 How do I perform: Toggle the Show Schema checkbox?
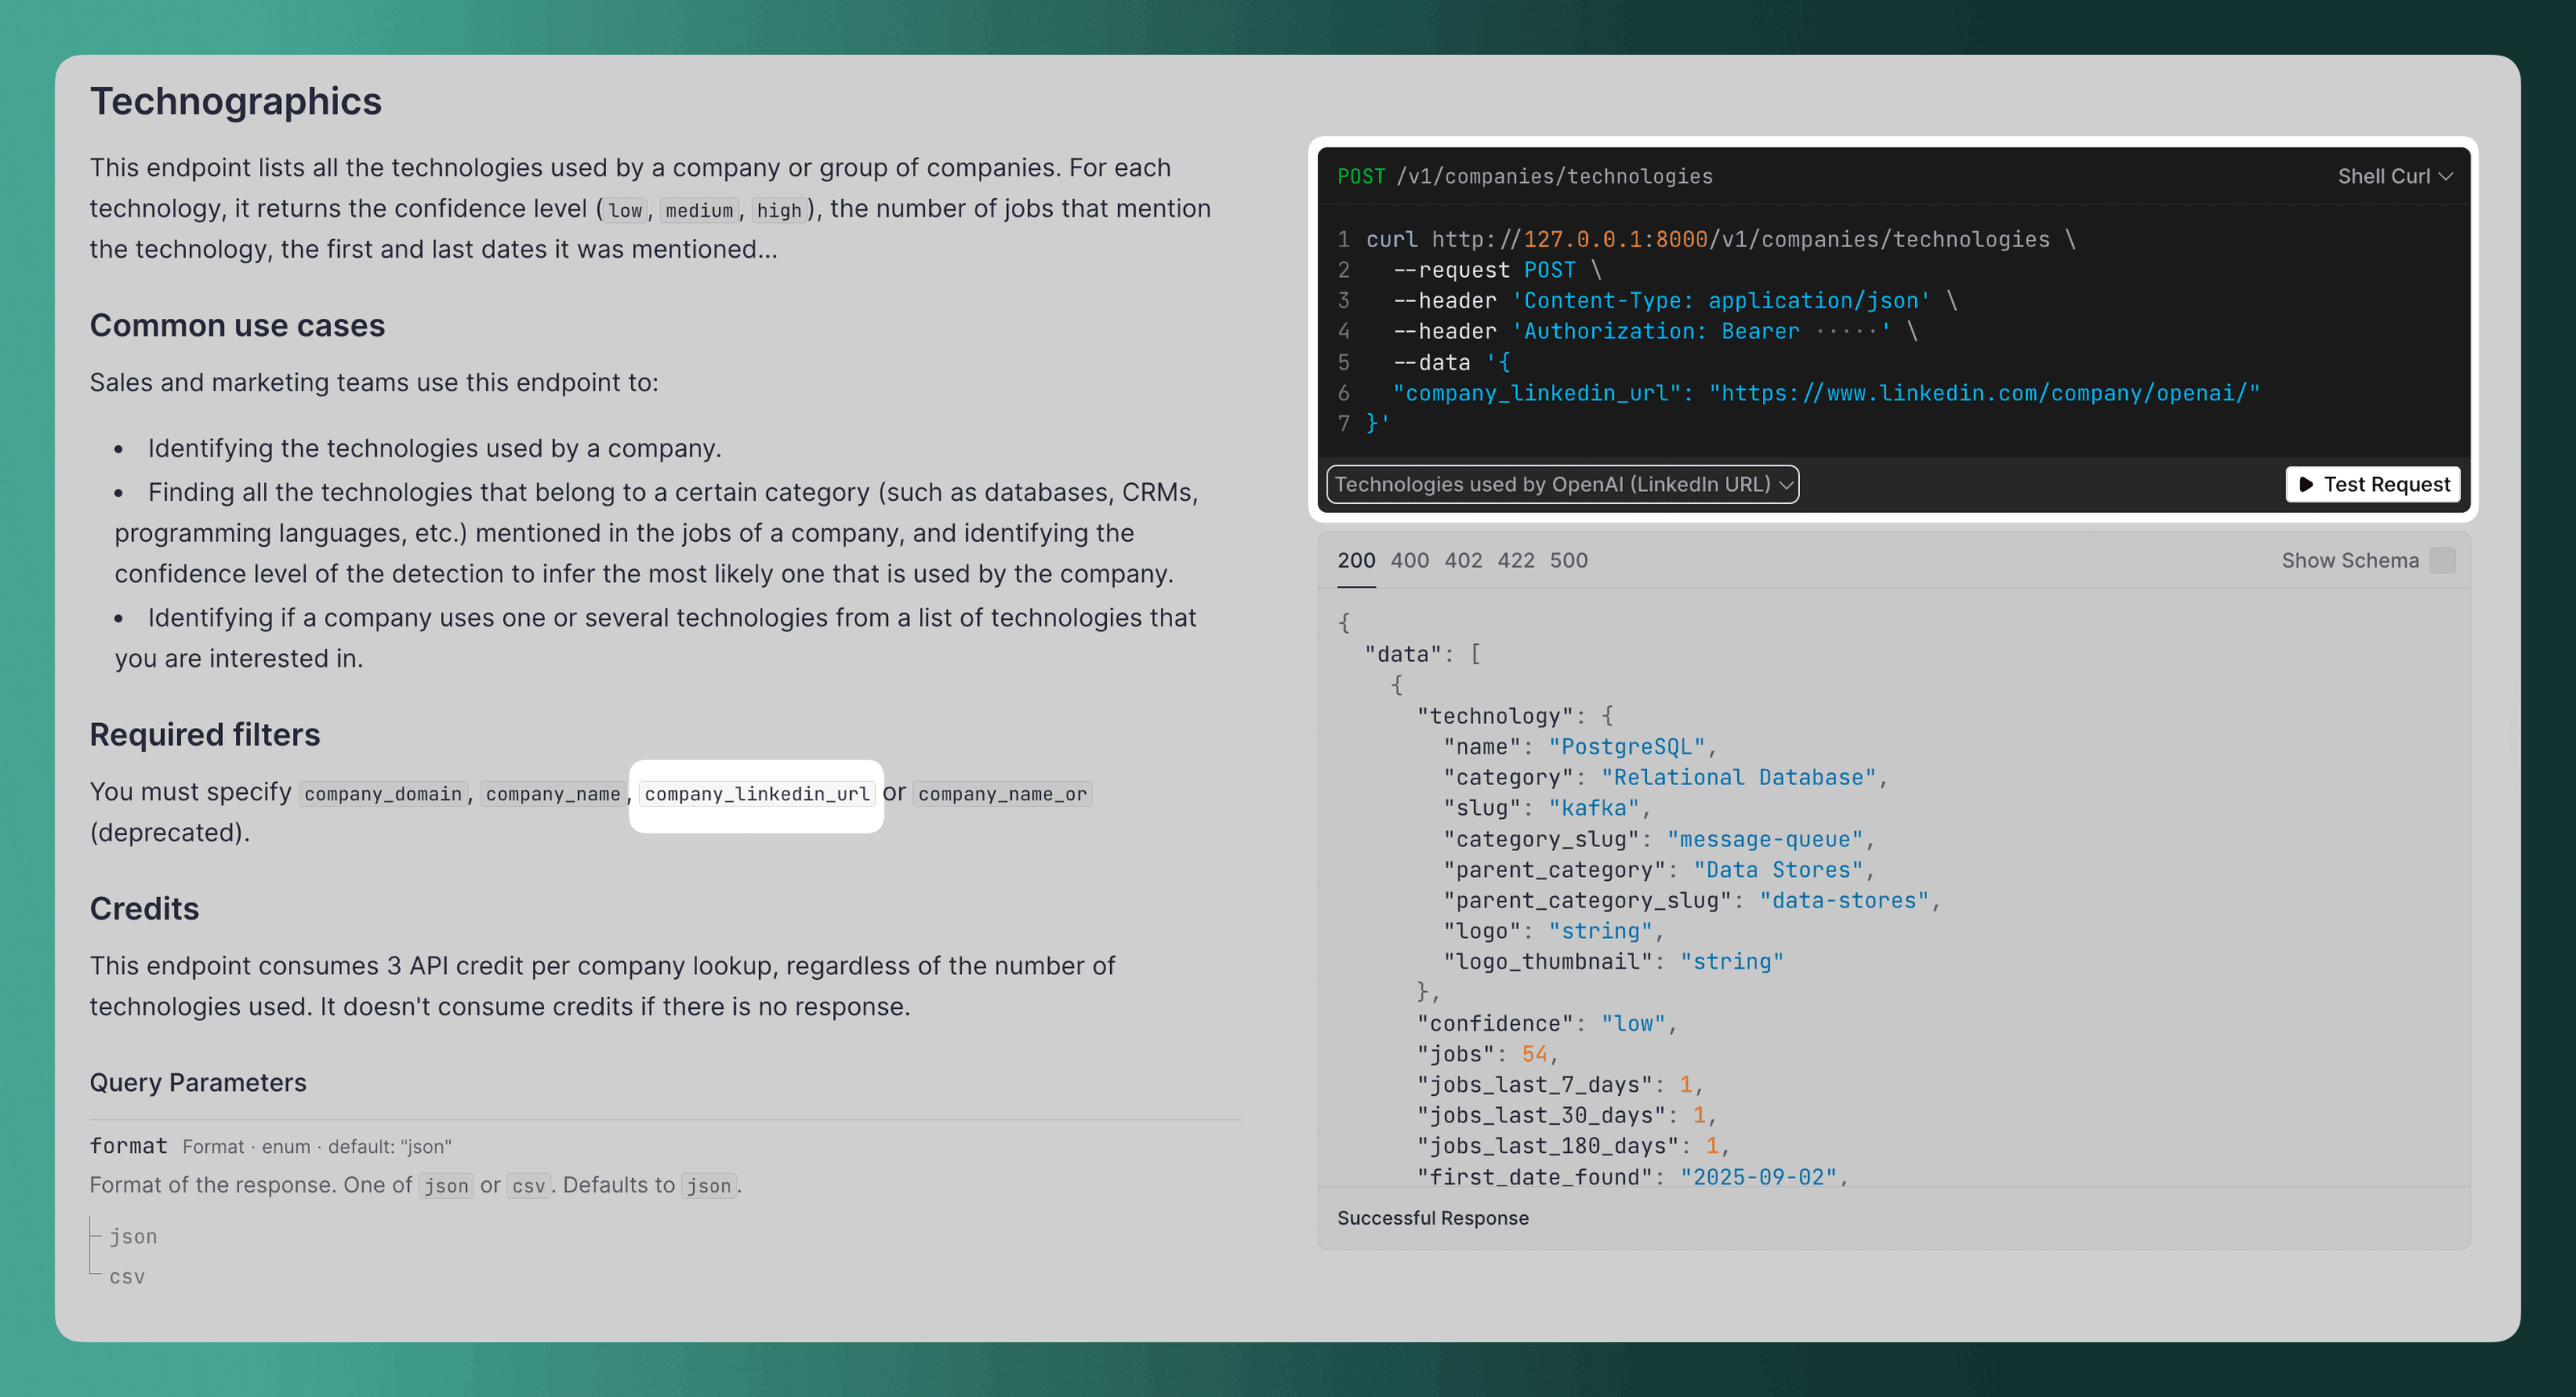tap(2442, 560)
